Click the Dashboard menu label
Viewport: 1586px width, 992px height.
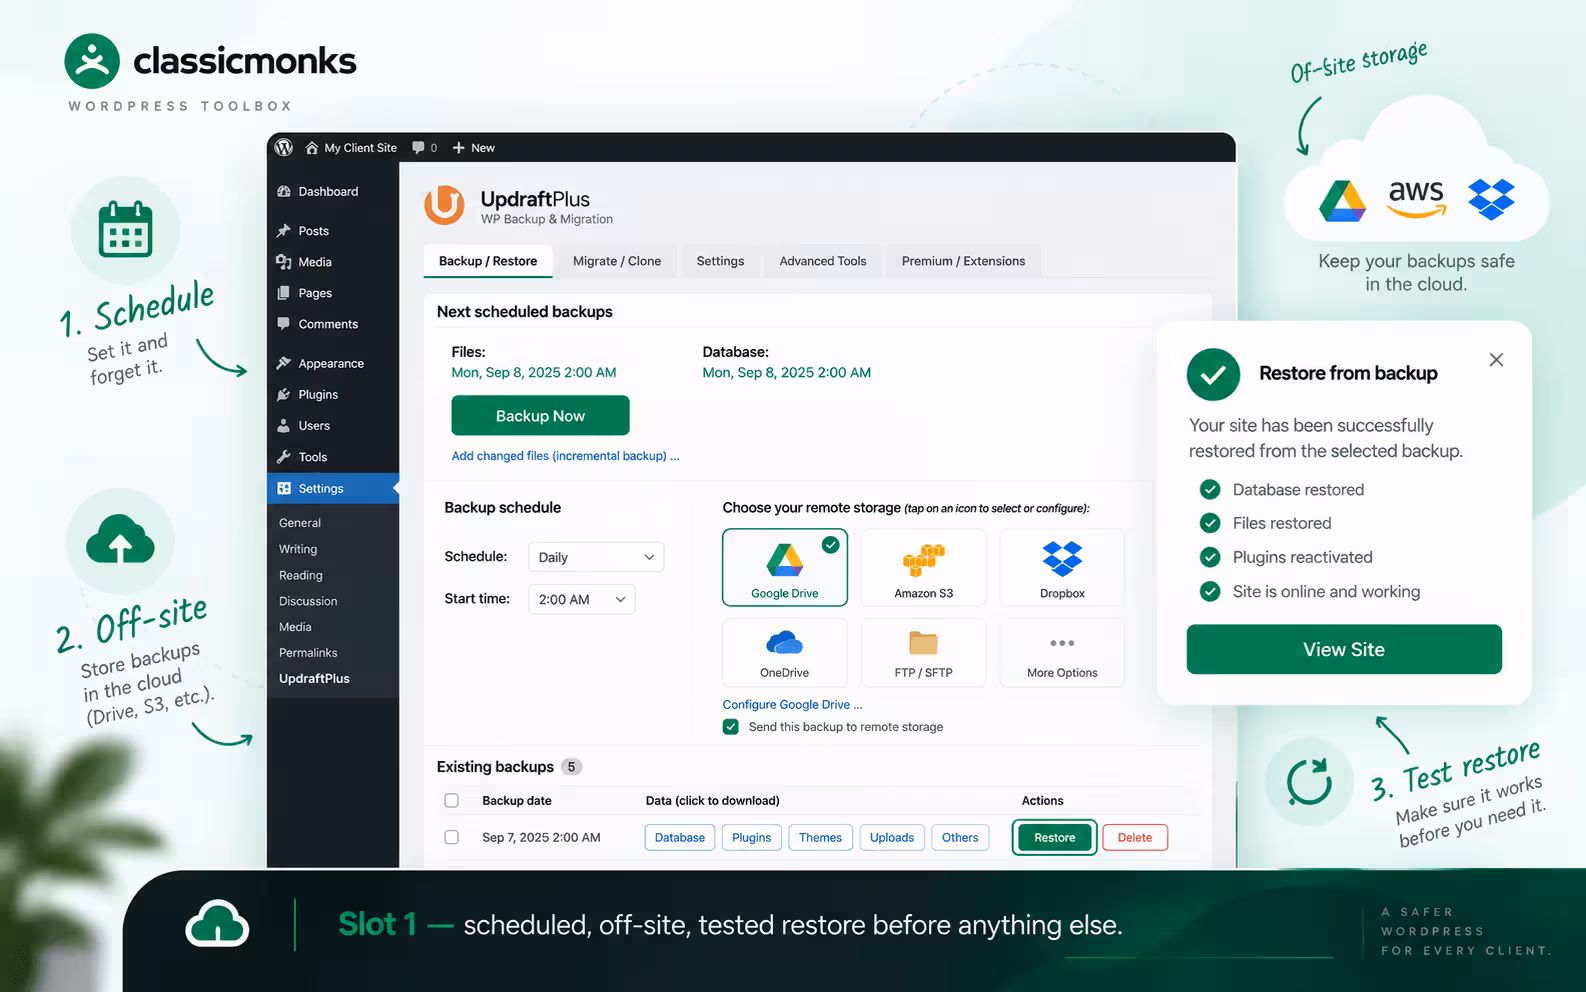(328, 191)
